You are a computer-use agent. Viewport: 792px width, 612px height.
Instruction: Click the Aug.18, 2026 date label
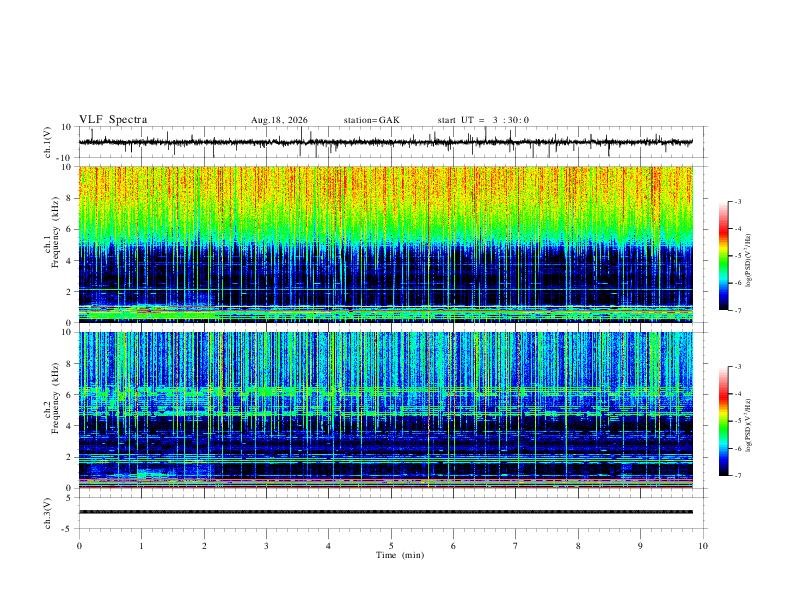[x=279, y=120]
